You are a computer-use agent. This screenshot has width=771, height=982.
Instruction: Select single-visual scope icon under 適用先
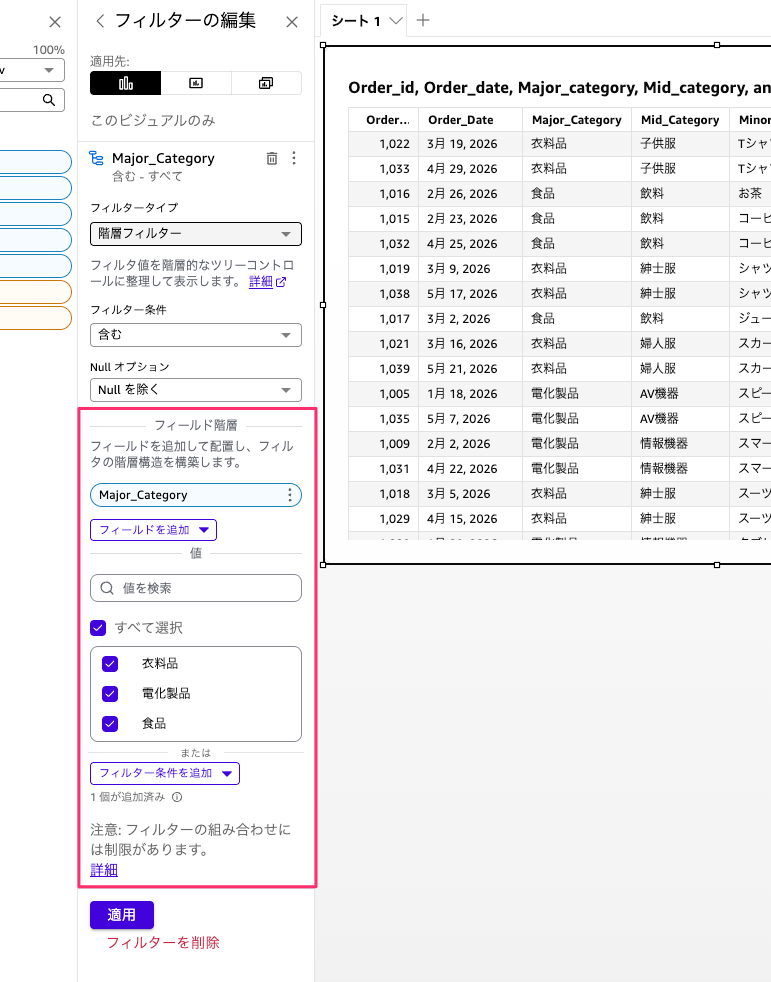125,83
